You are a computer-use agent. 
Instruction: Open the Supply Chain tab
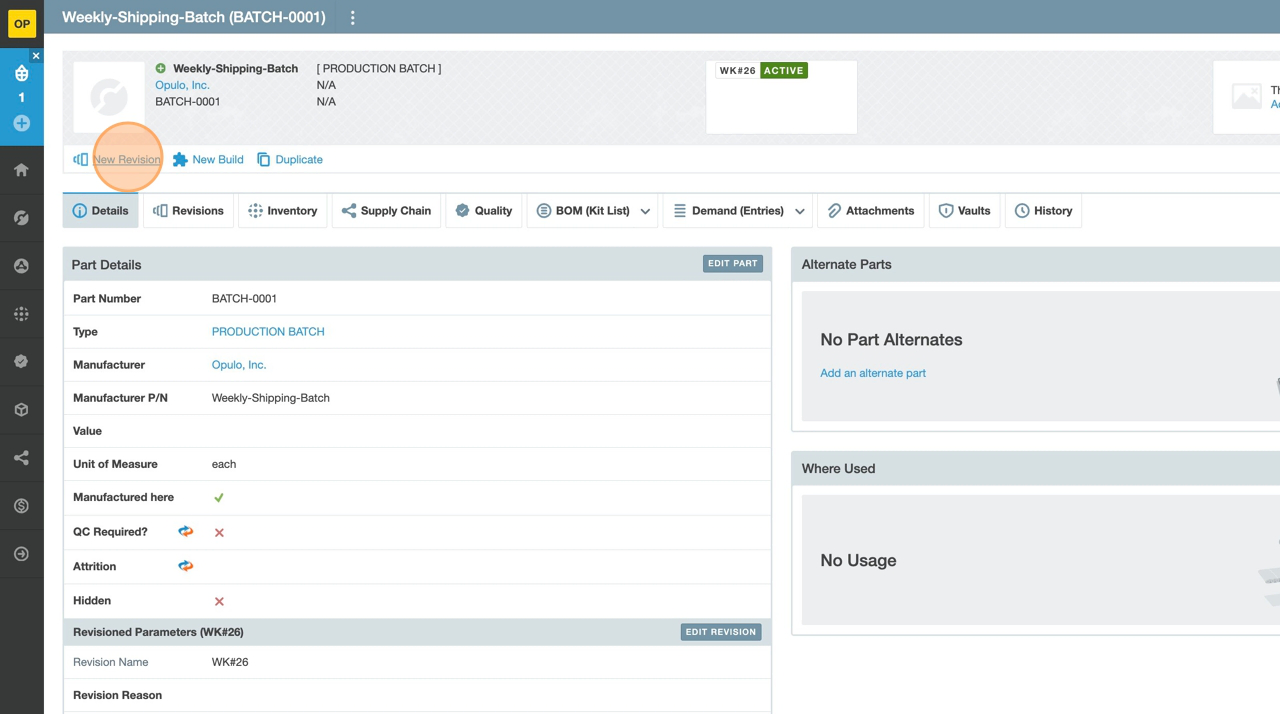pyautogui.click(x=386, y=211)
